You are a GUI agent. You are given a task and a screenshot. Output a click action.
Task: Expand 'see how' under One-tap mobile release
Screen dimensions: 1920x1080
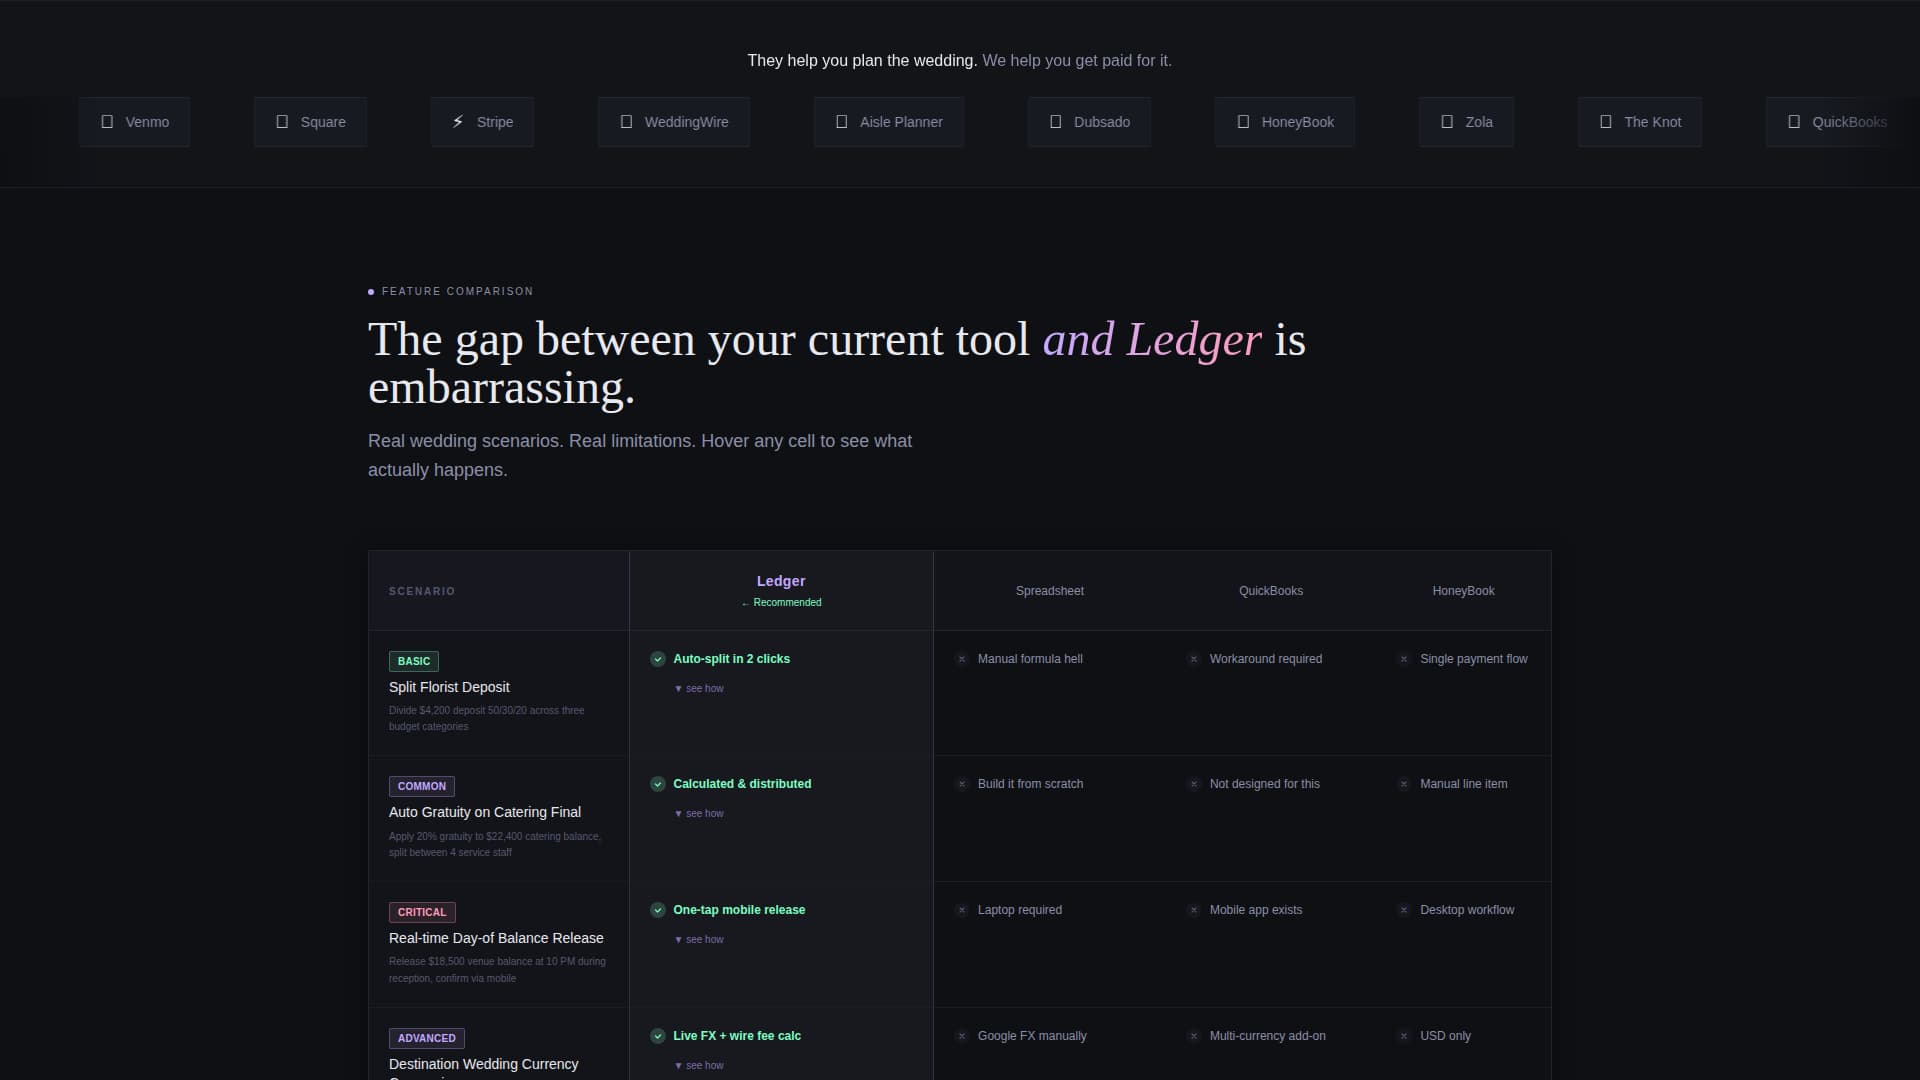coord(699,939)
